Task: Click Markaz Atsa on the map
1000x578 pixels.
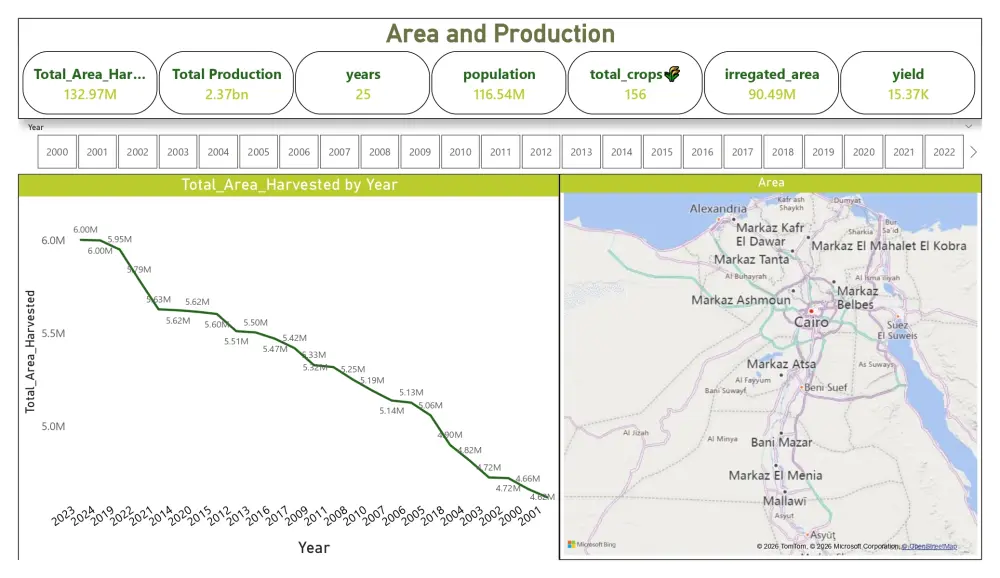Action: click(x=781, y=364)
